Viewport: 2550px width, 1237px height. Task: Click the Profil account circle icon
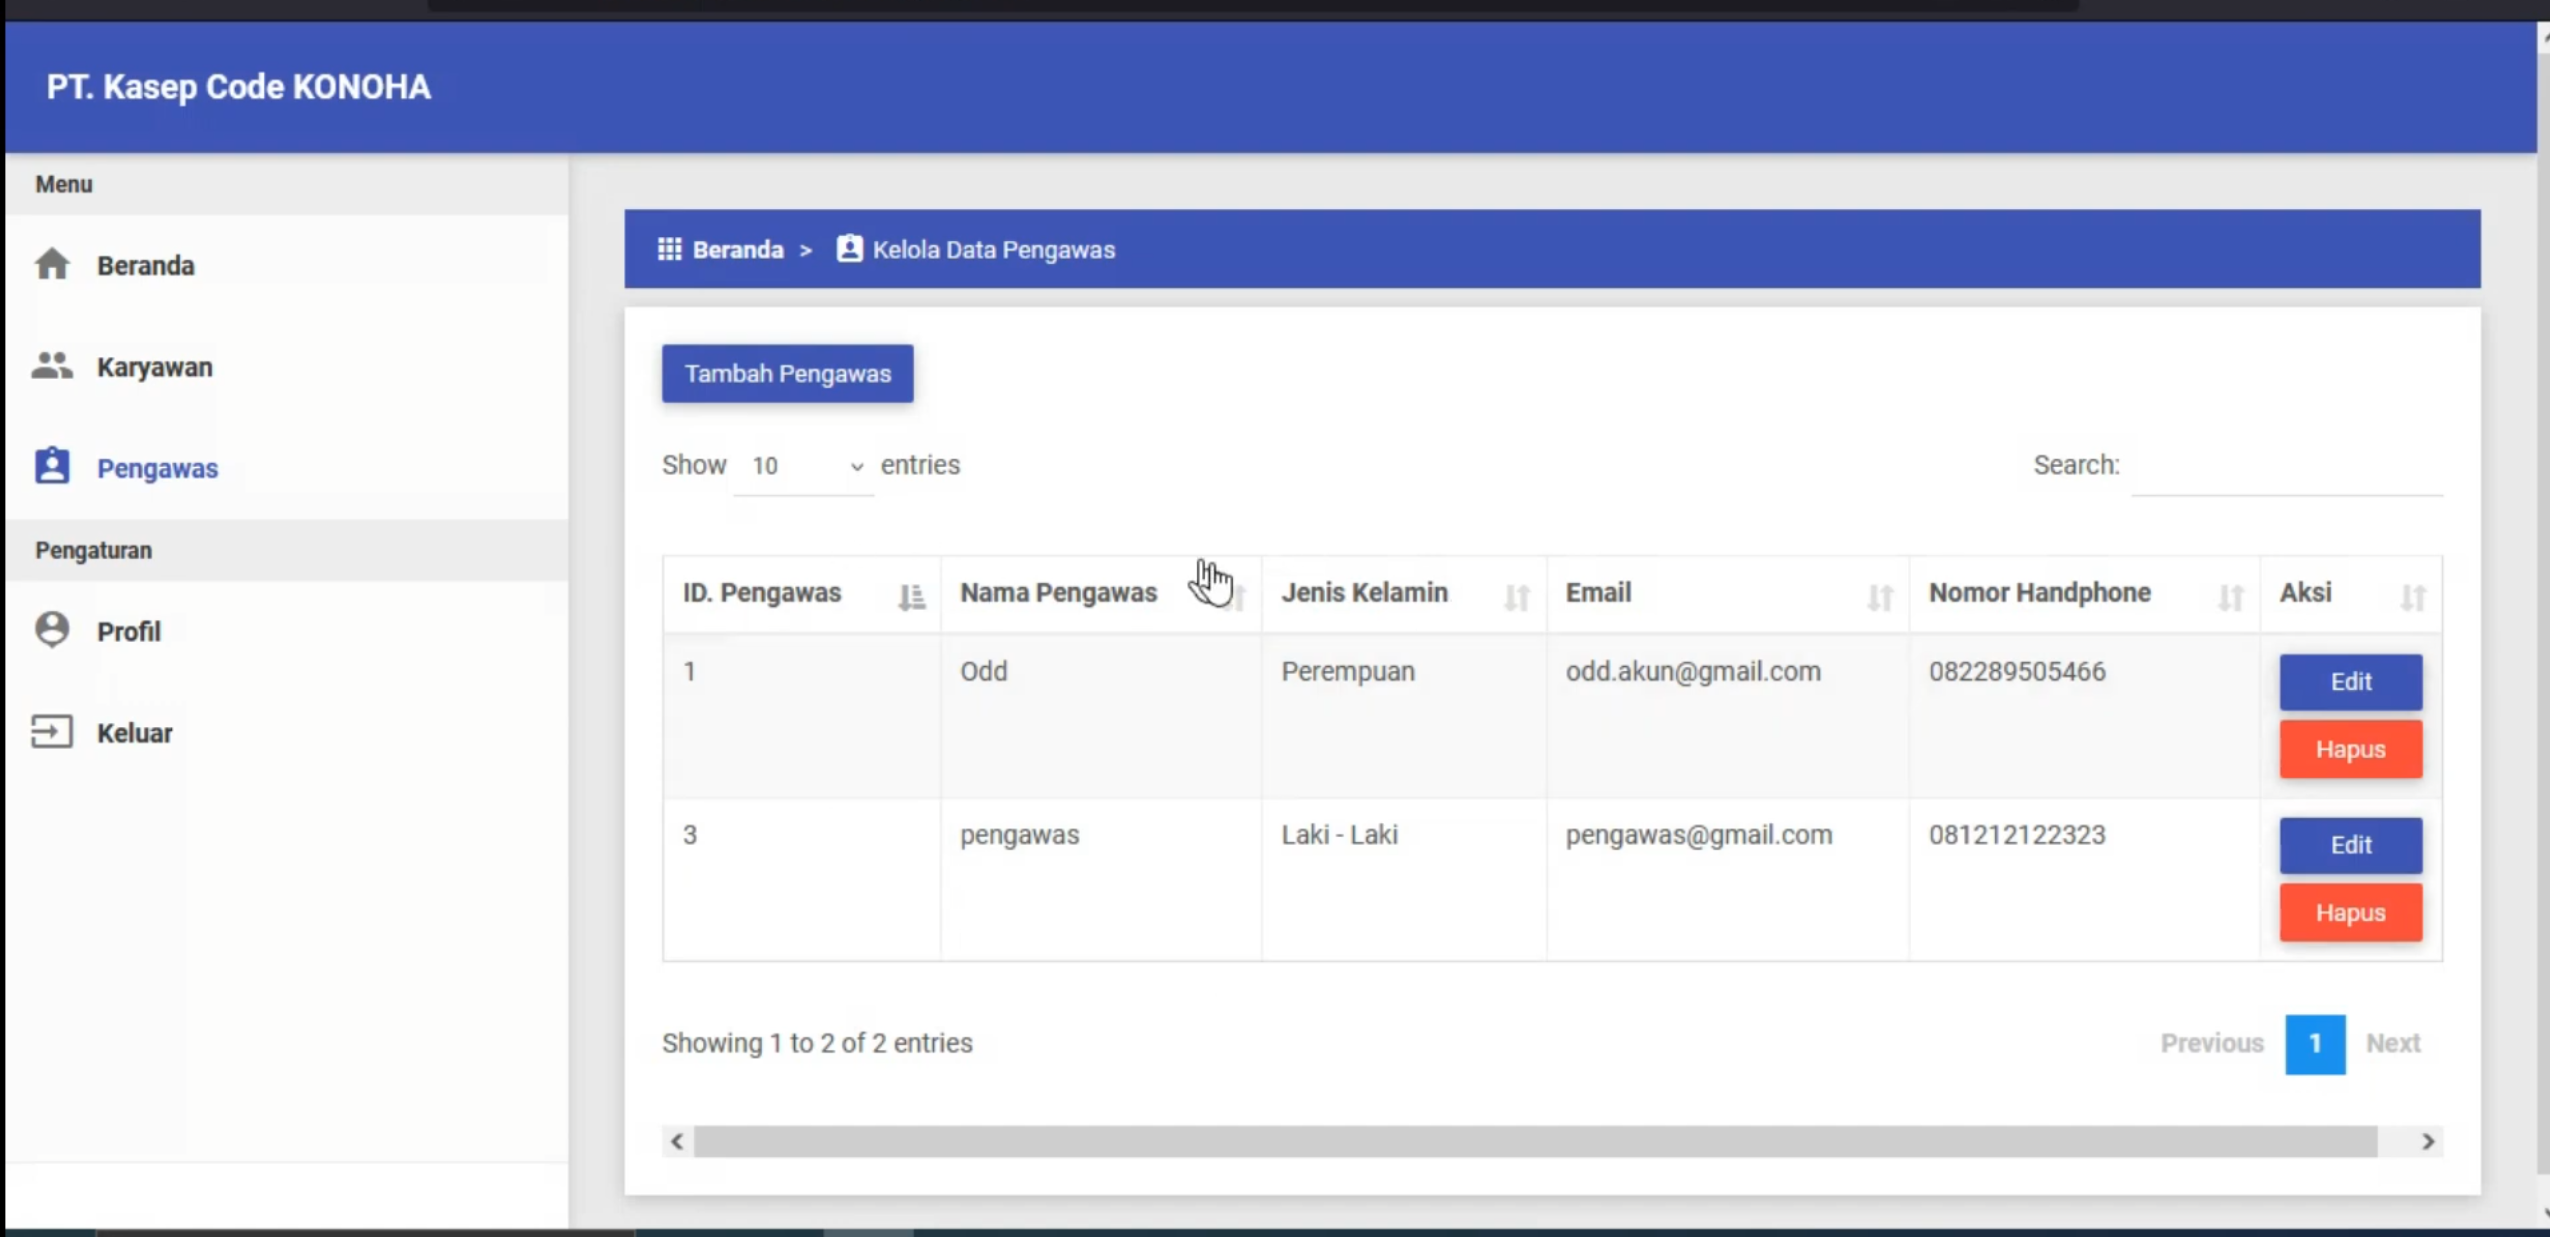pos(52,630)
